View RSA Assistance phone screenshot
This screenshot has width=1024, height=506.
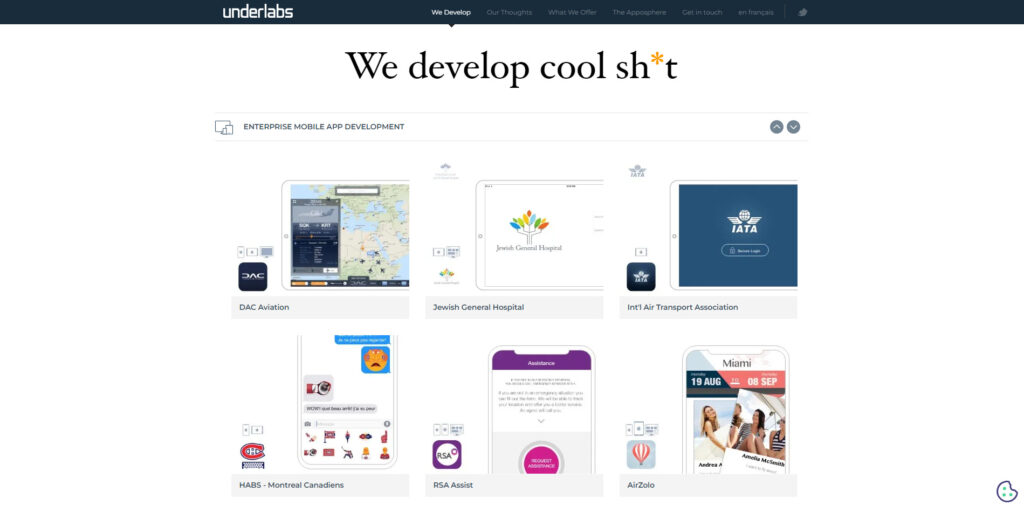click(541, 409)
